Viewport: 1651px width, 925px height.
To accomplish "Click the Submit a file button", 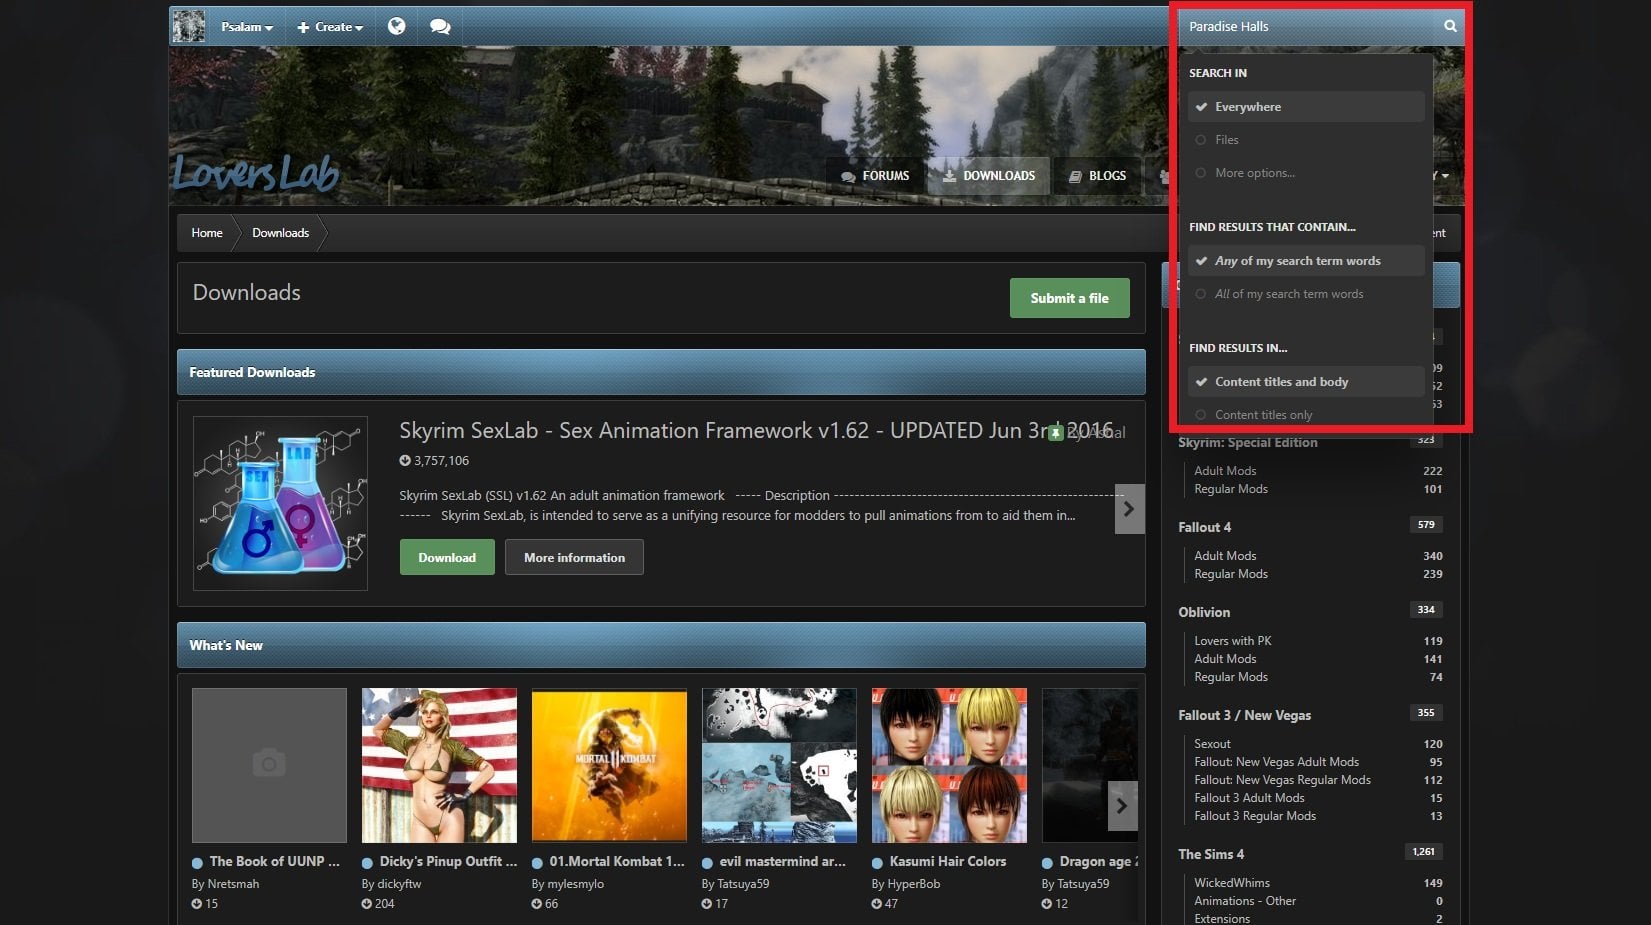I will (x=1070, y=298).
